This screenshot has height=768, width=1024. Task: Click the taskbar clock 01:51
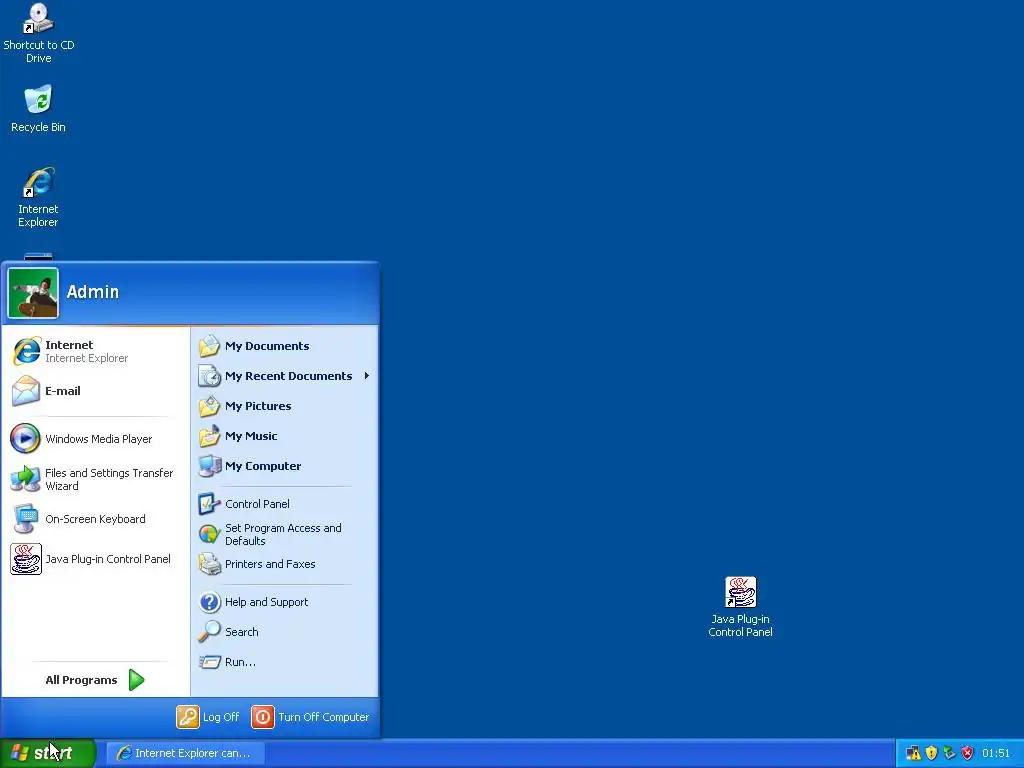pos(996,754)
